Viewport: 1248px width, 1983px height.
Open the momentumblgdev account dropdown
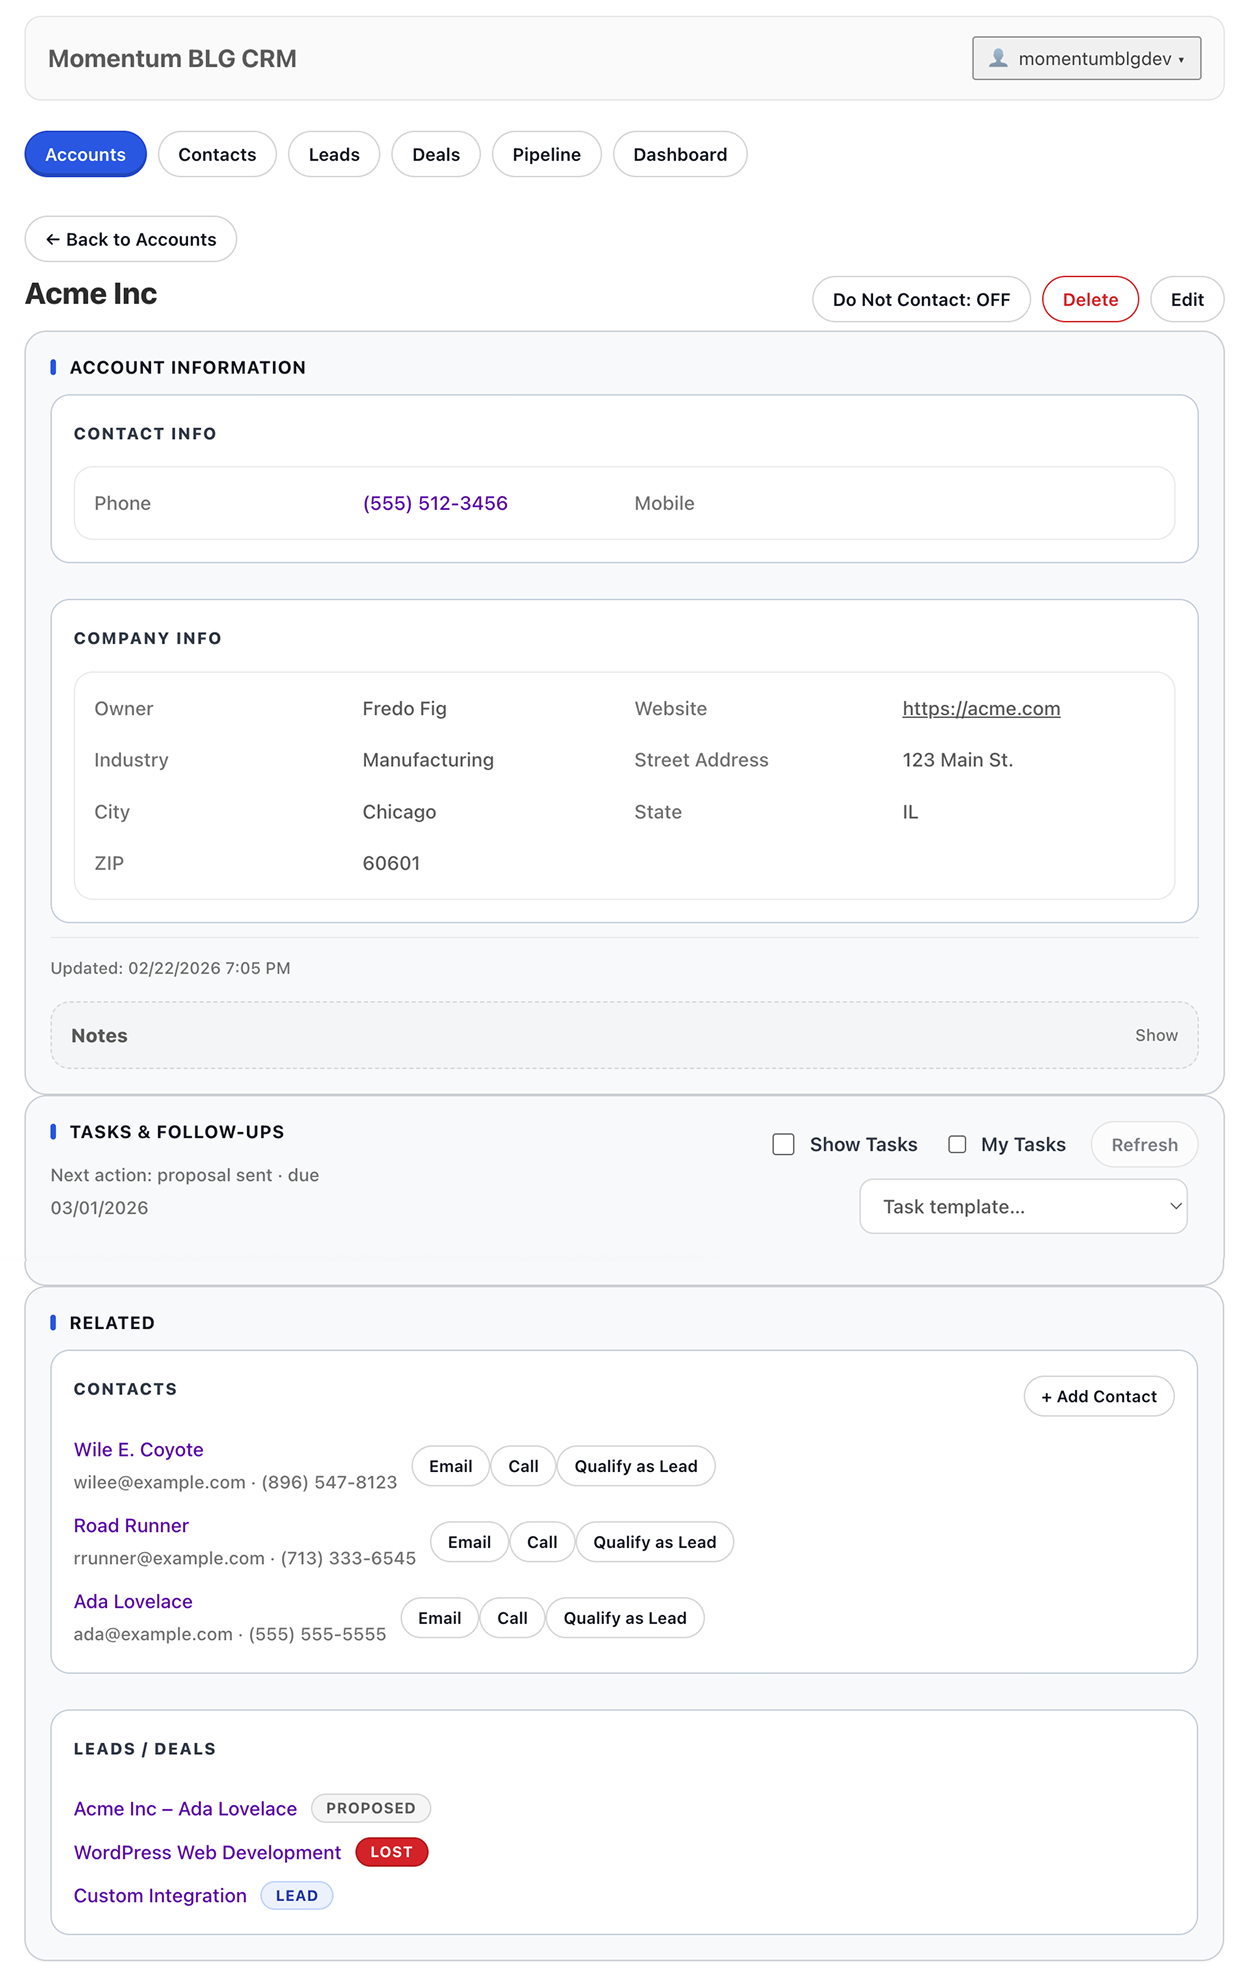coord(1086,59)
